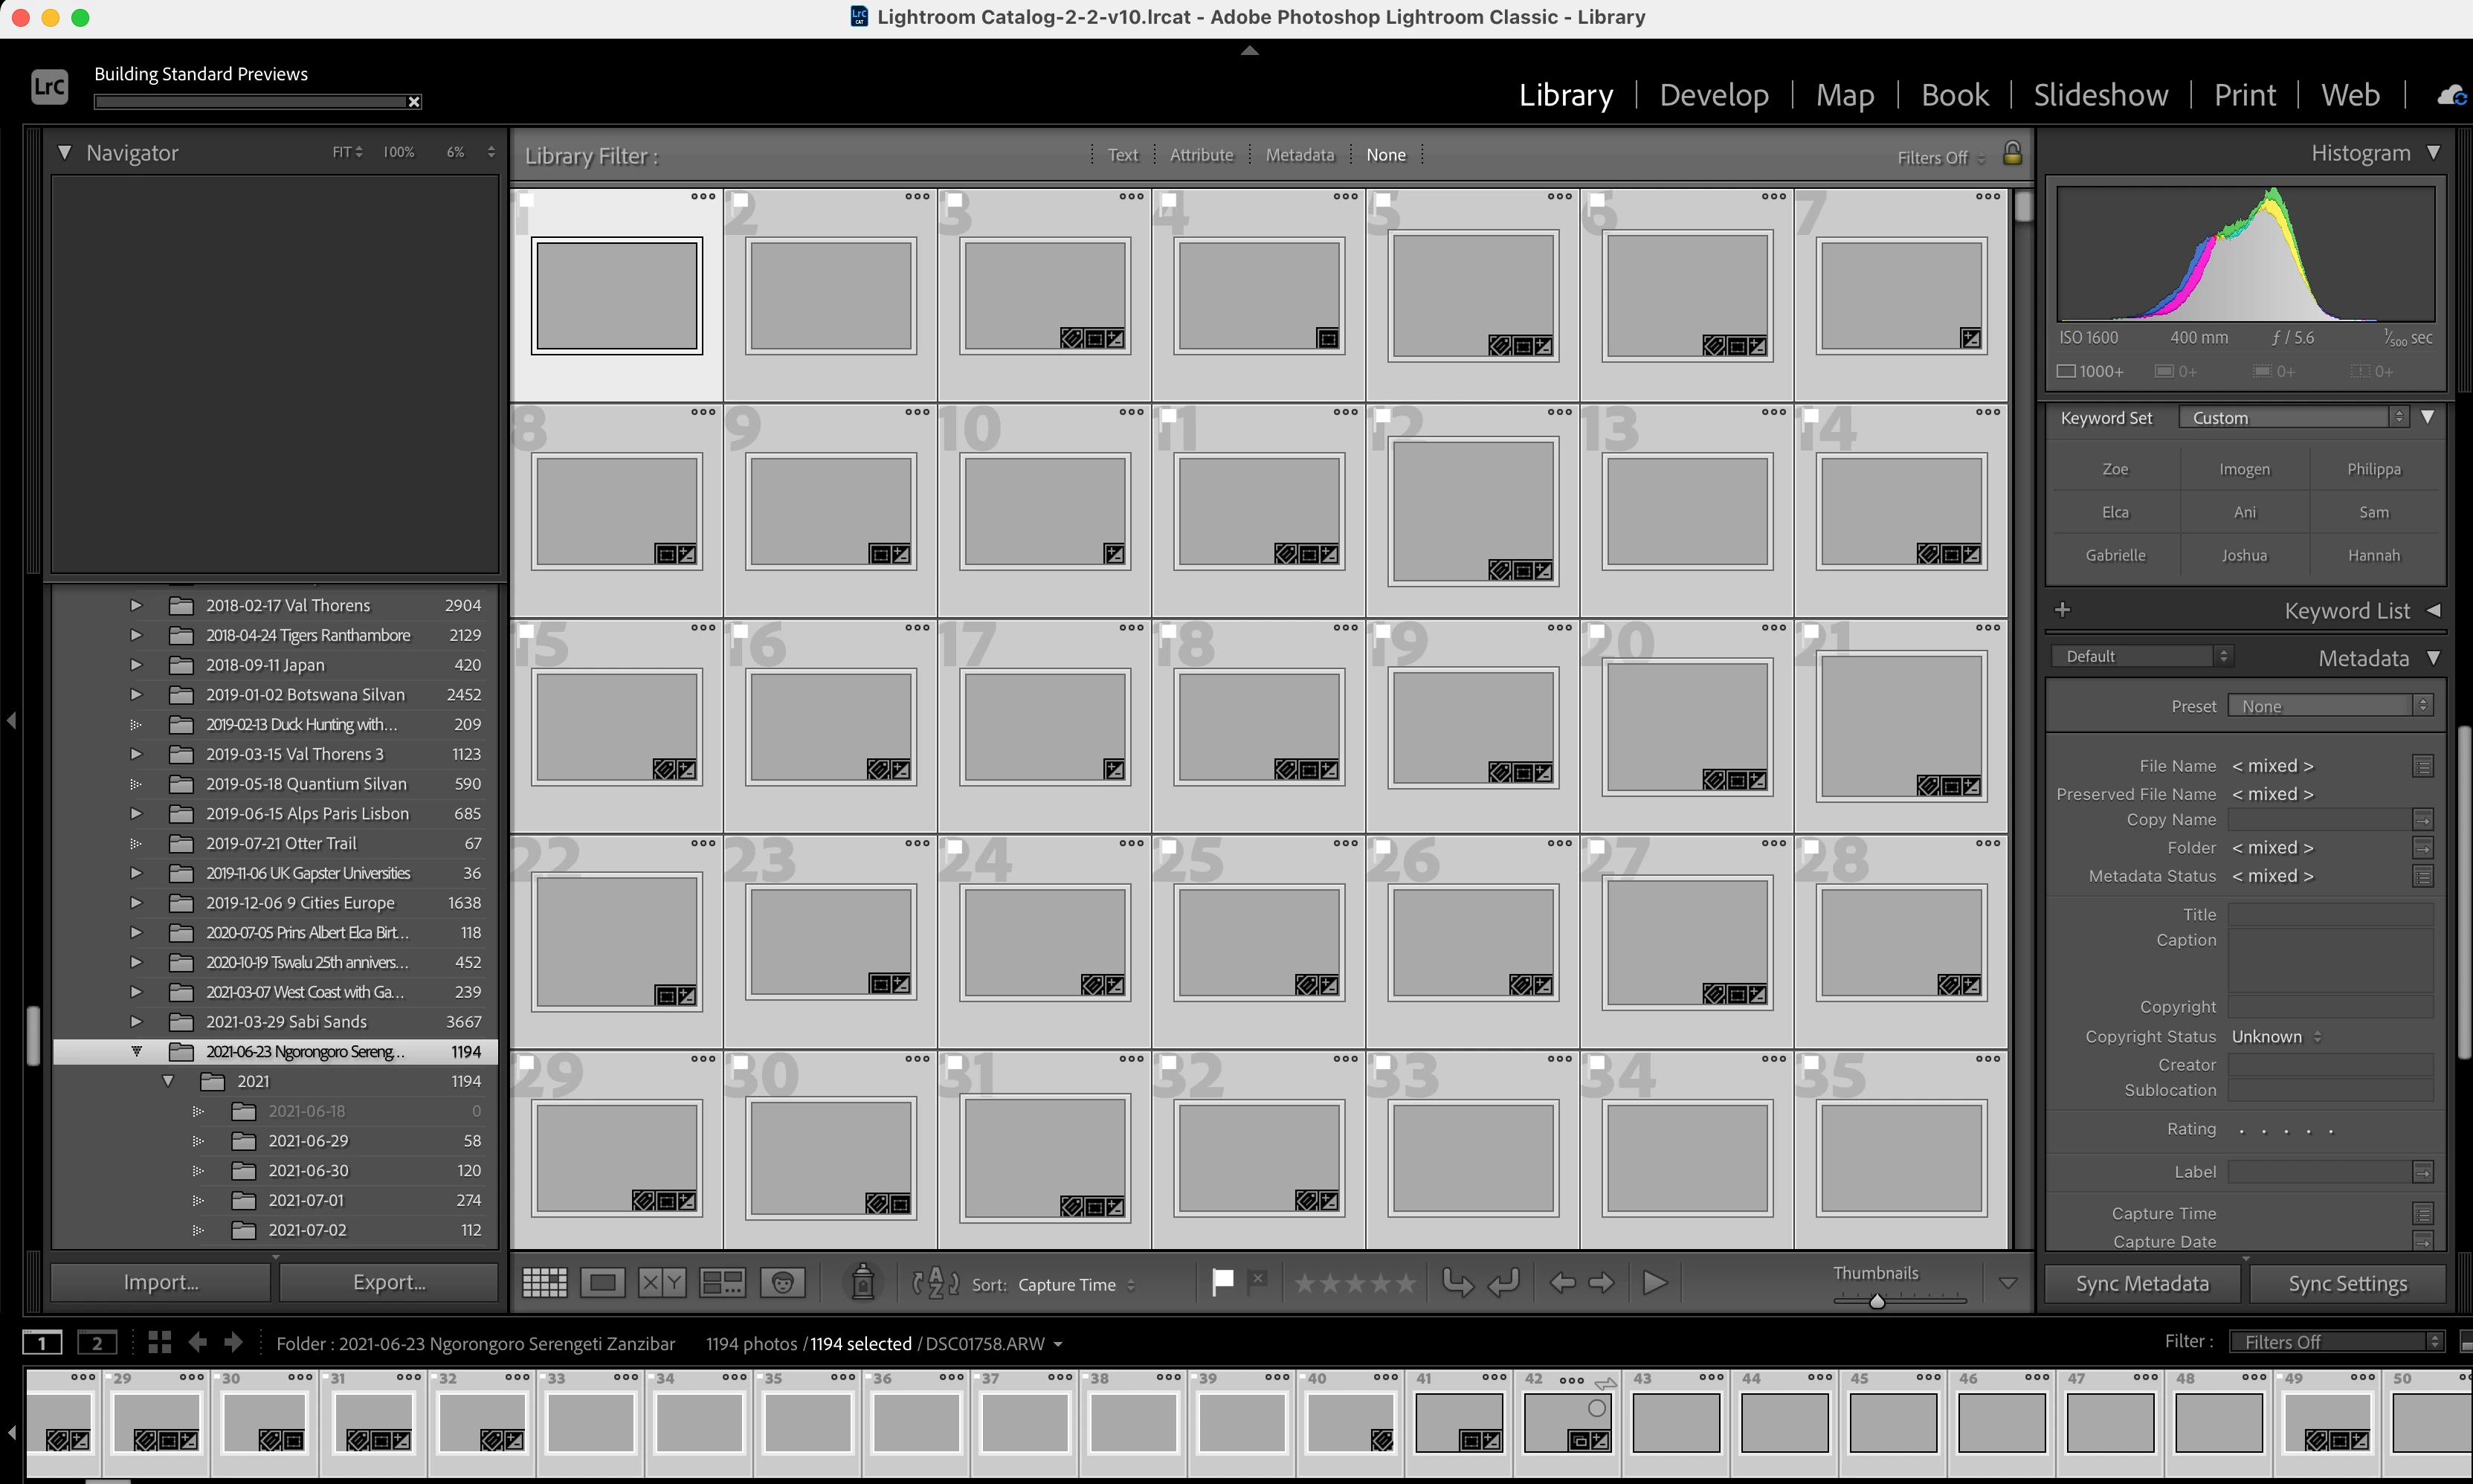
Task: Click the Sync Metadata button
Action: coord(2142,1284)
